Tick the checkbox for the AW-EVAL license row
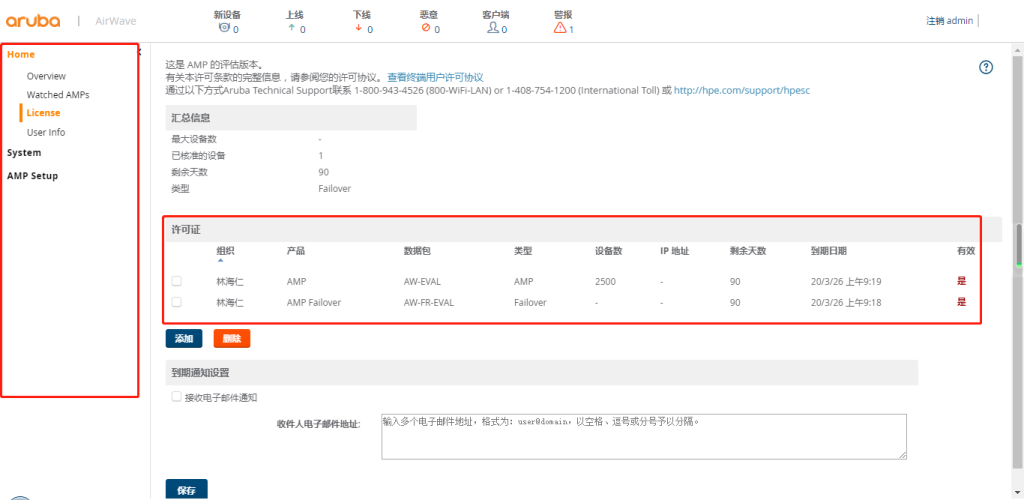This screenshot has width=1024, height=500. 176,281
